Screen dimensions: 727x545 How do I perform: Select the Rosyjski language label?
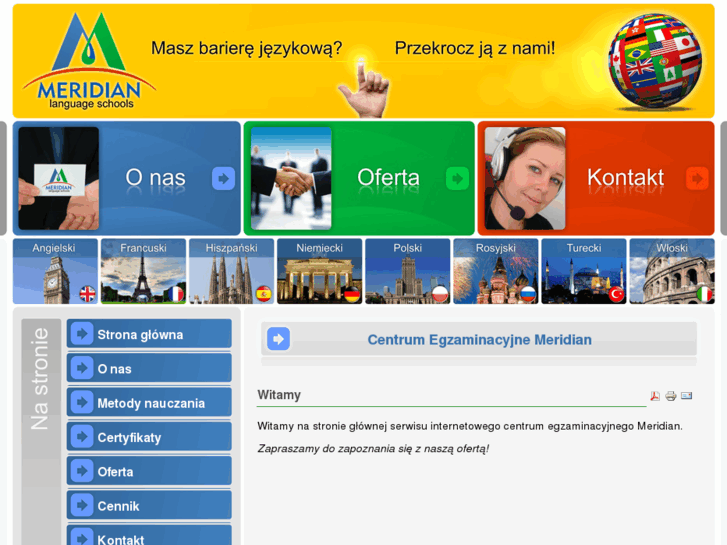(496, 248)
